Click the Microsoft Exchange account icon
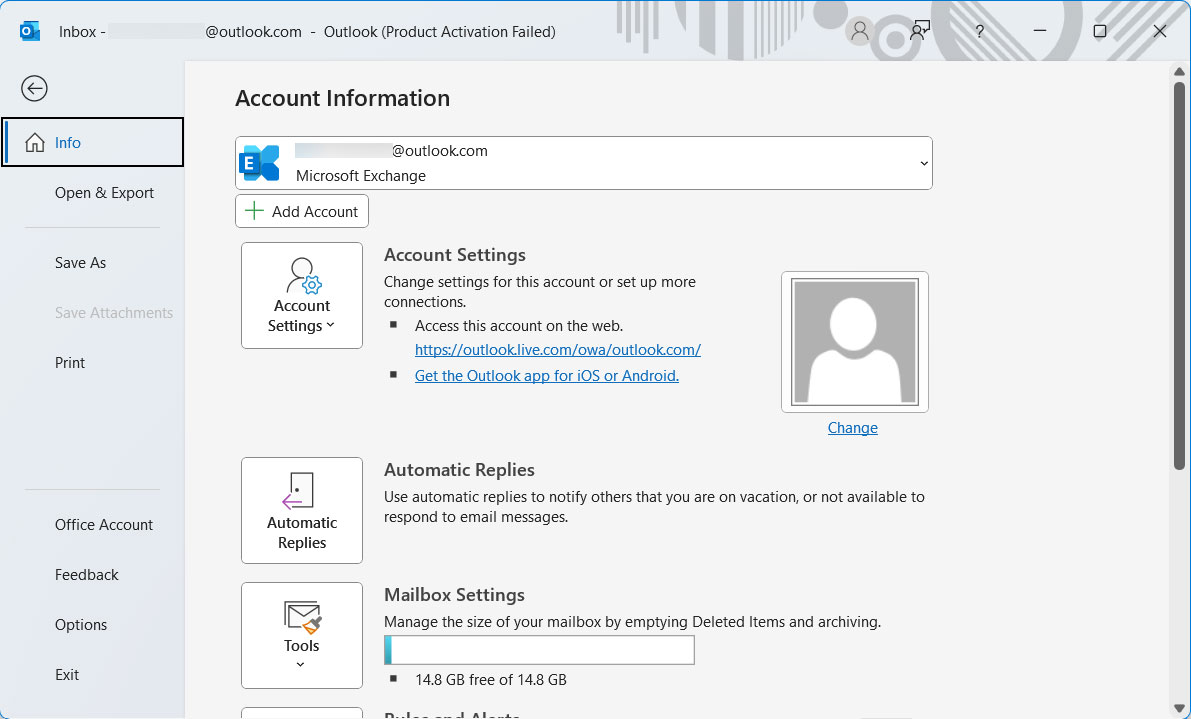Viewport: 1191px width, 719px height. [259, 162]
